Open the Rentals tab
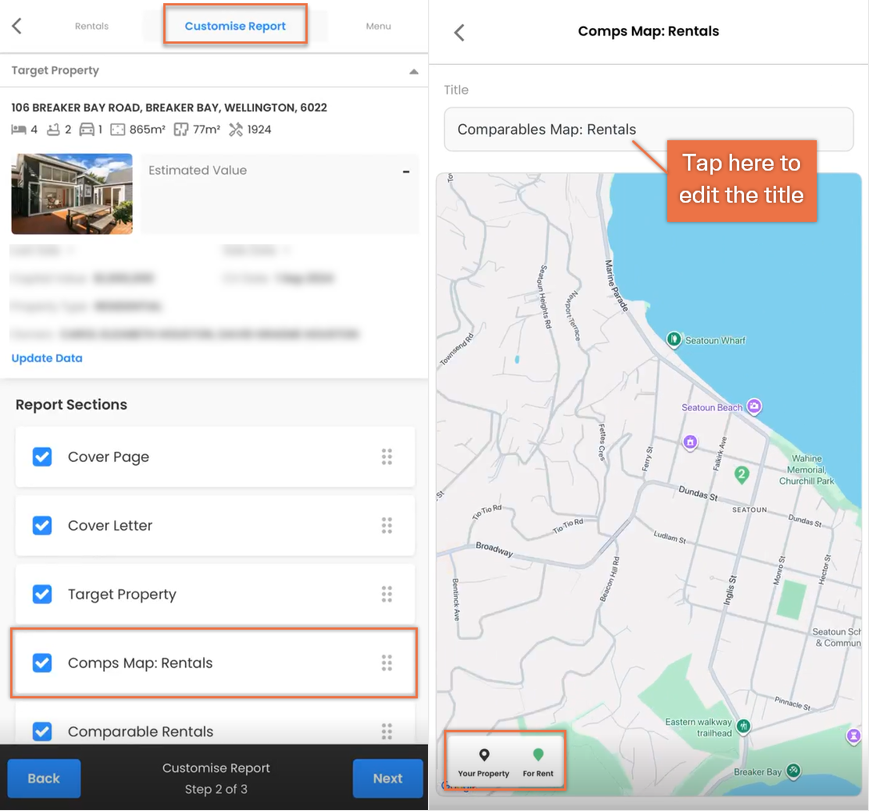 point(92,26)
